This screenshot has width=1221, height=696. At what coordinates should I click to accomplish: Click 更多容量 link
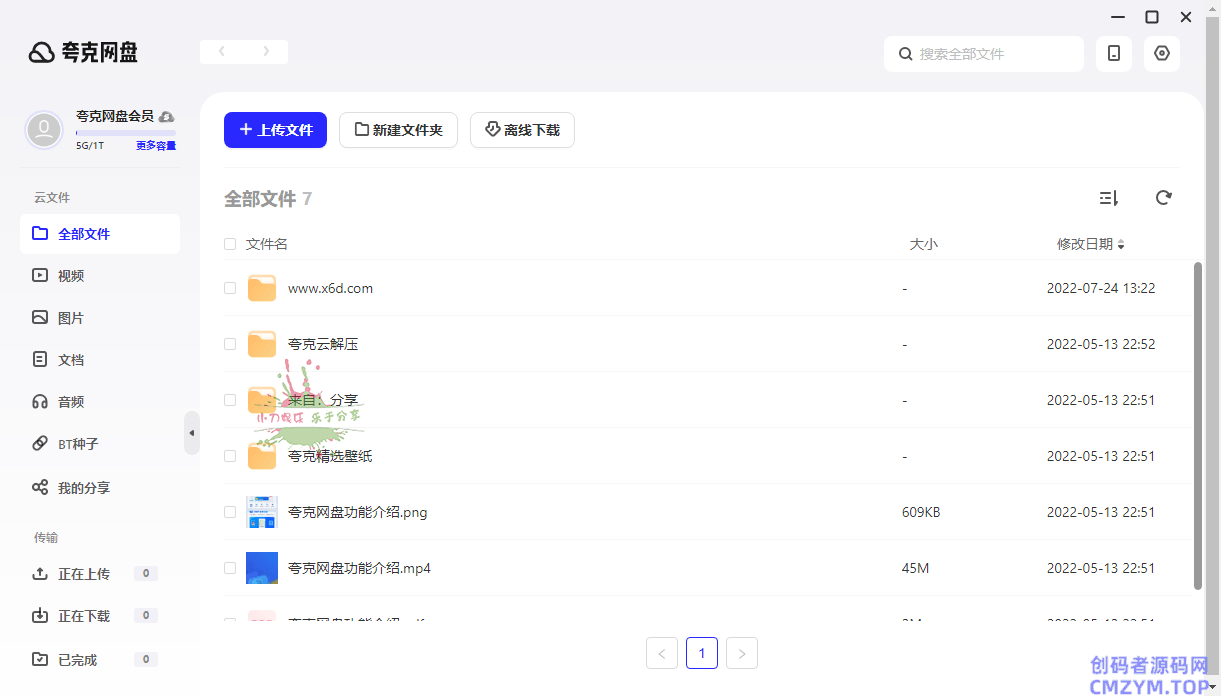[156, 146]
